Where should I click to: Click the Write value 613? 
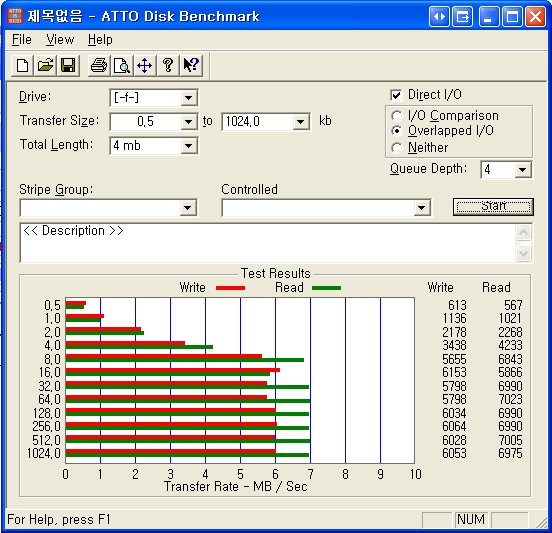pos(457,305)
